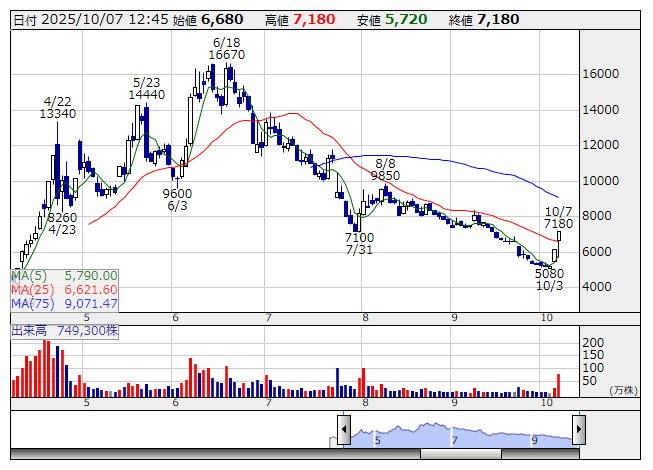Click the 8260 4/23 low label
Image resolution: width=653 pixels, height=470 pixels.
coord(62,224)
